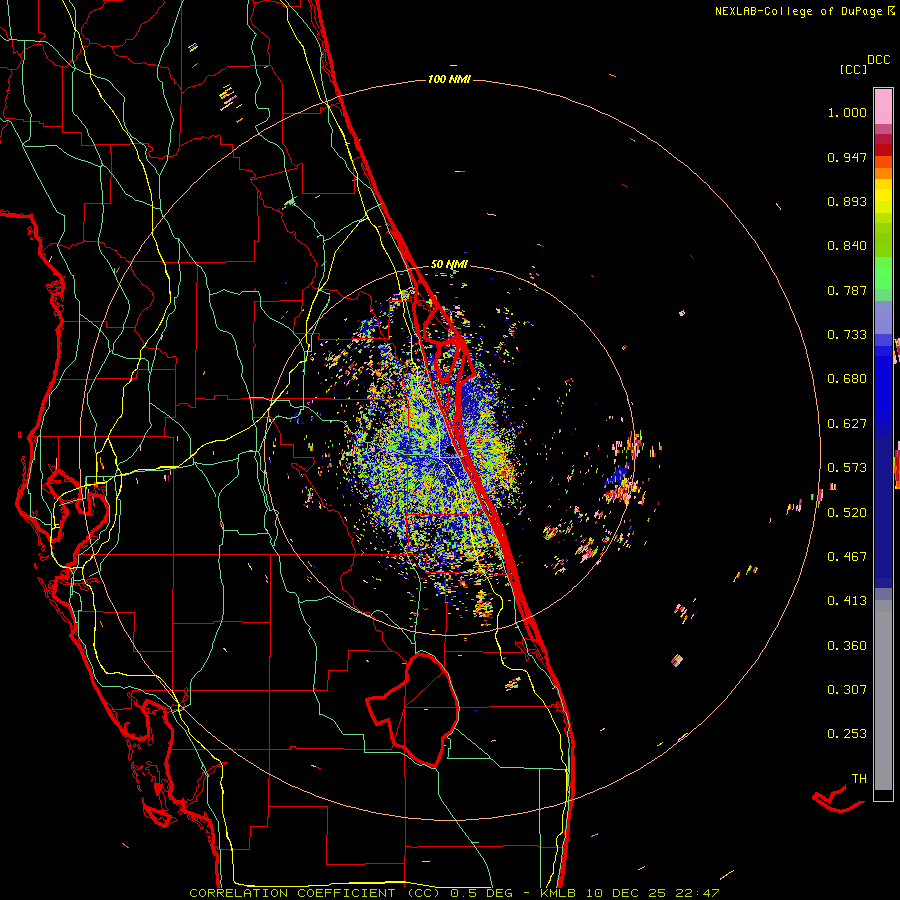Click the 0.467 legend value
This screenshot has width=900, height=900.
point(847,557)
